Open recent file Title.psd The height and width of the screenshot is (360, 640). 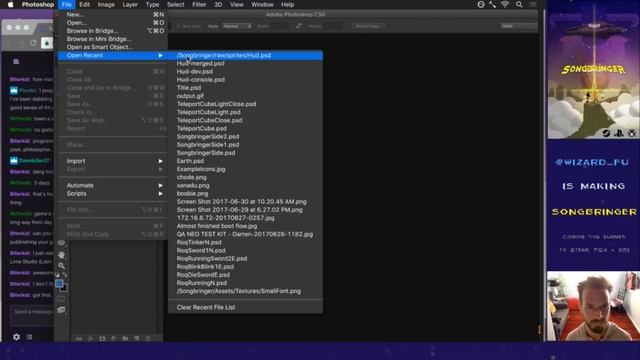[245, 88]
